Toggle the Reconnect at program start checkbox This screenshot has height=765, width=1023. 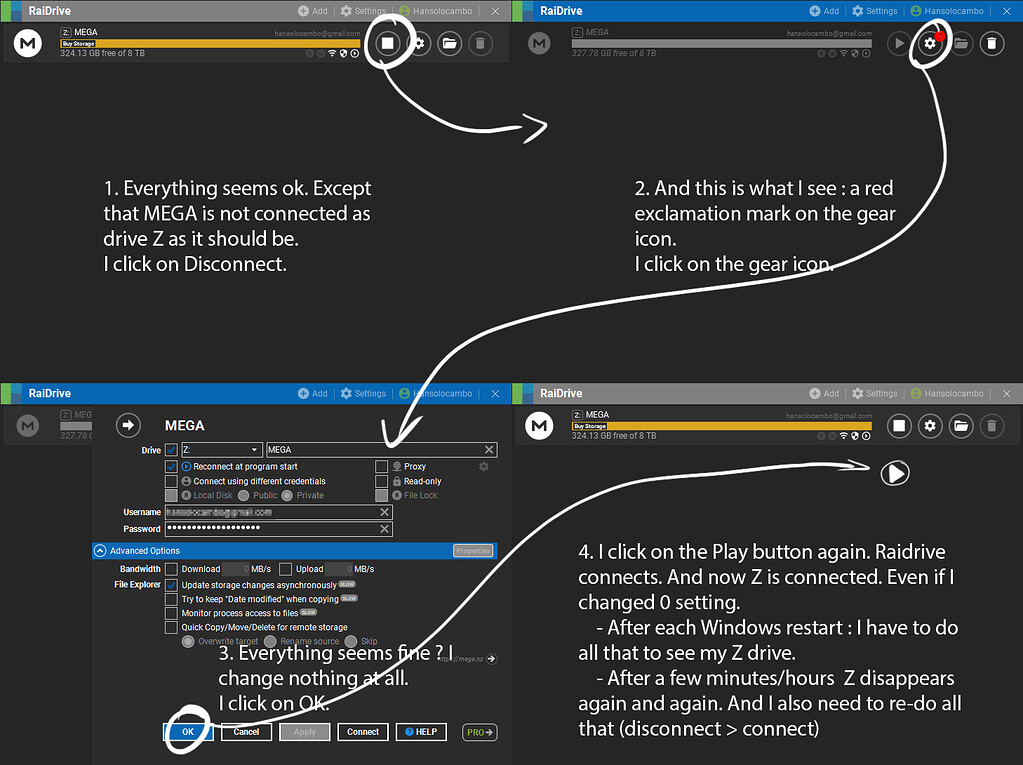[x=171, y=466]
